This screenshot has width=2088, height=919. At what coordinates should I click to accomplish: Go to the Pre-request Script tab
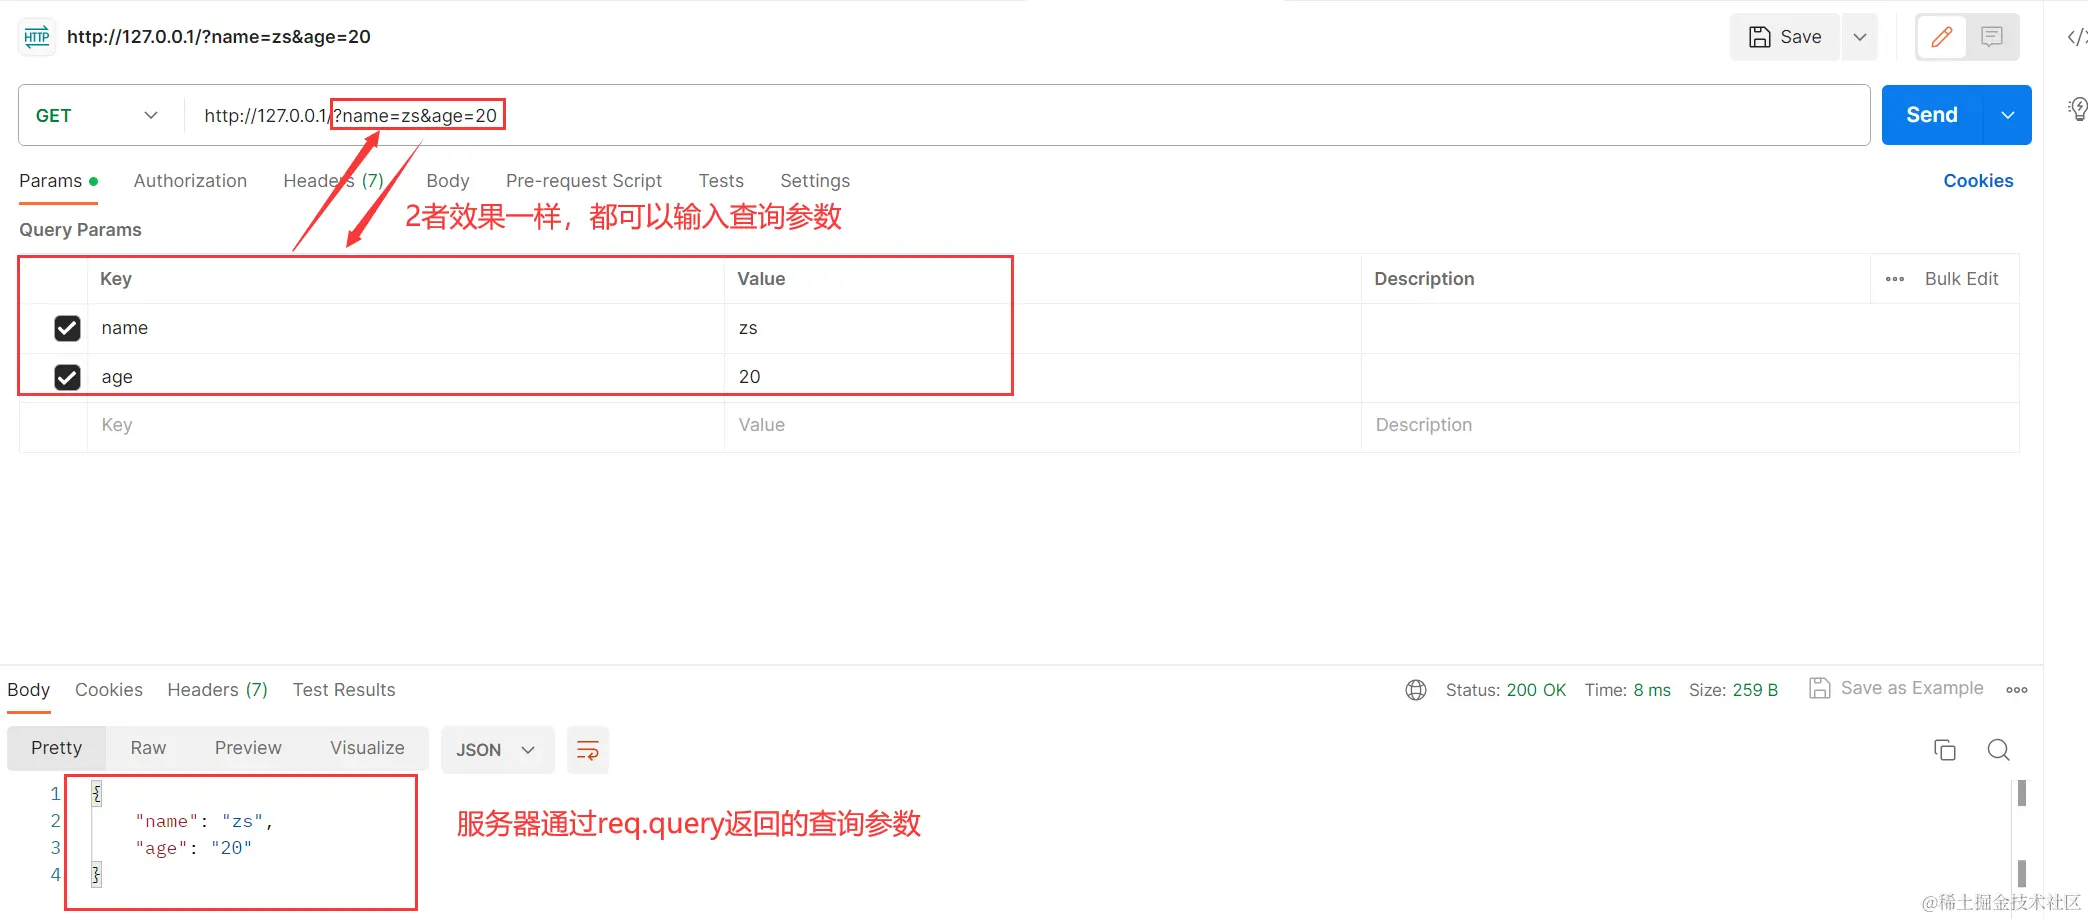[584, 181]
